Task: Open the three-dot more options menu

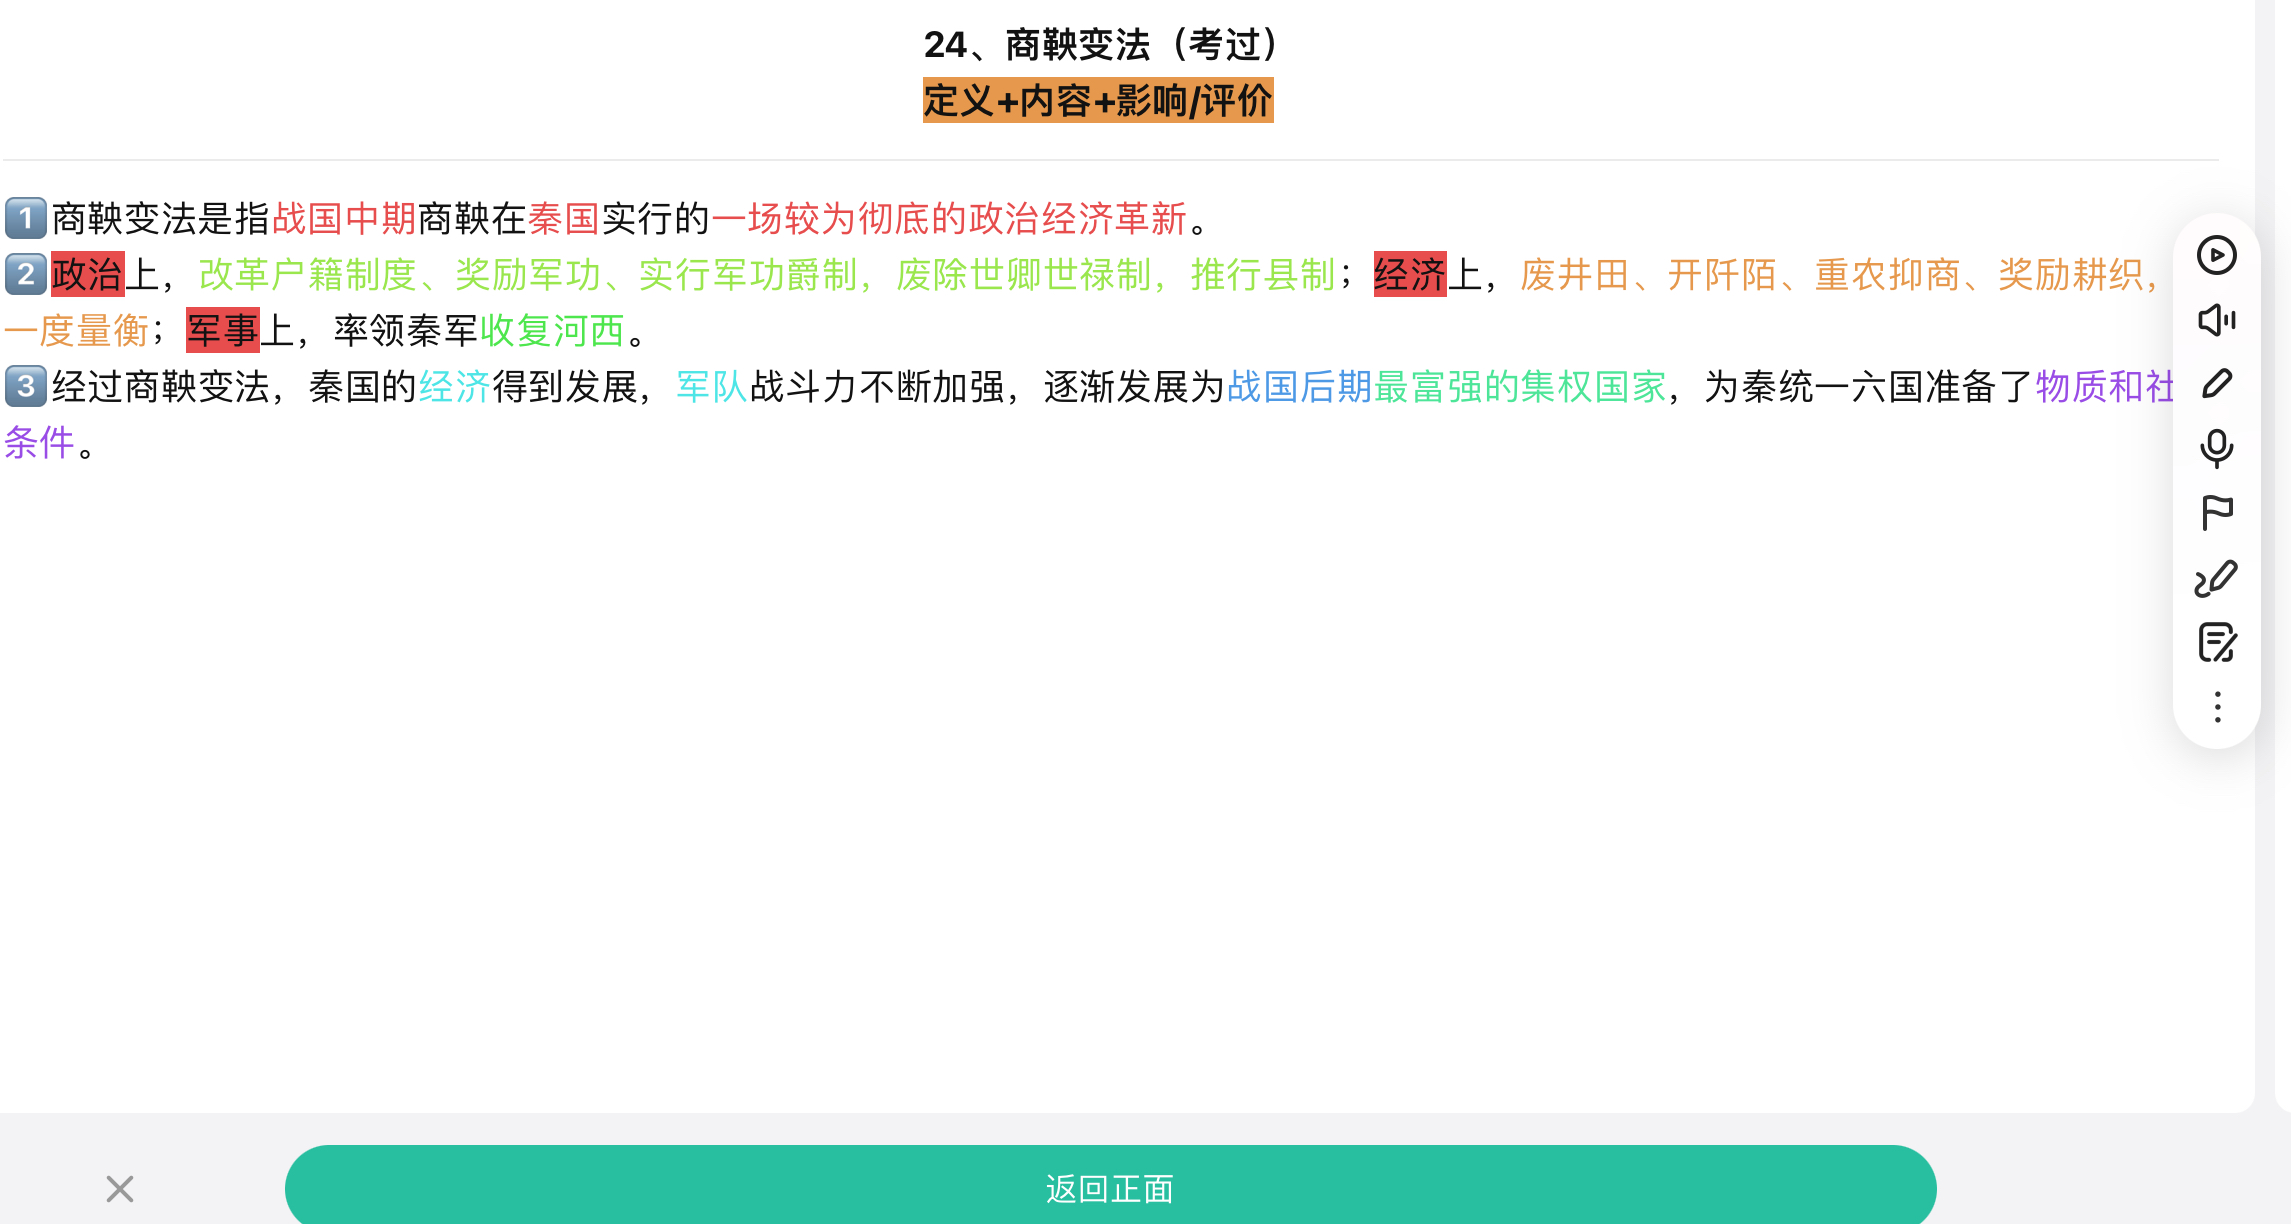Action: click(x=2217, y=707)
